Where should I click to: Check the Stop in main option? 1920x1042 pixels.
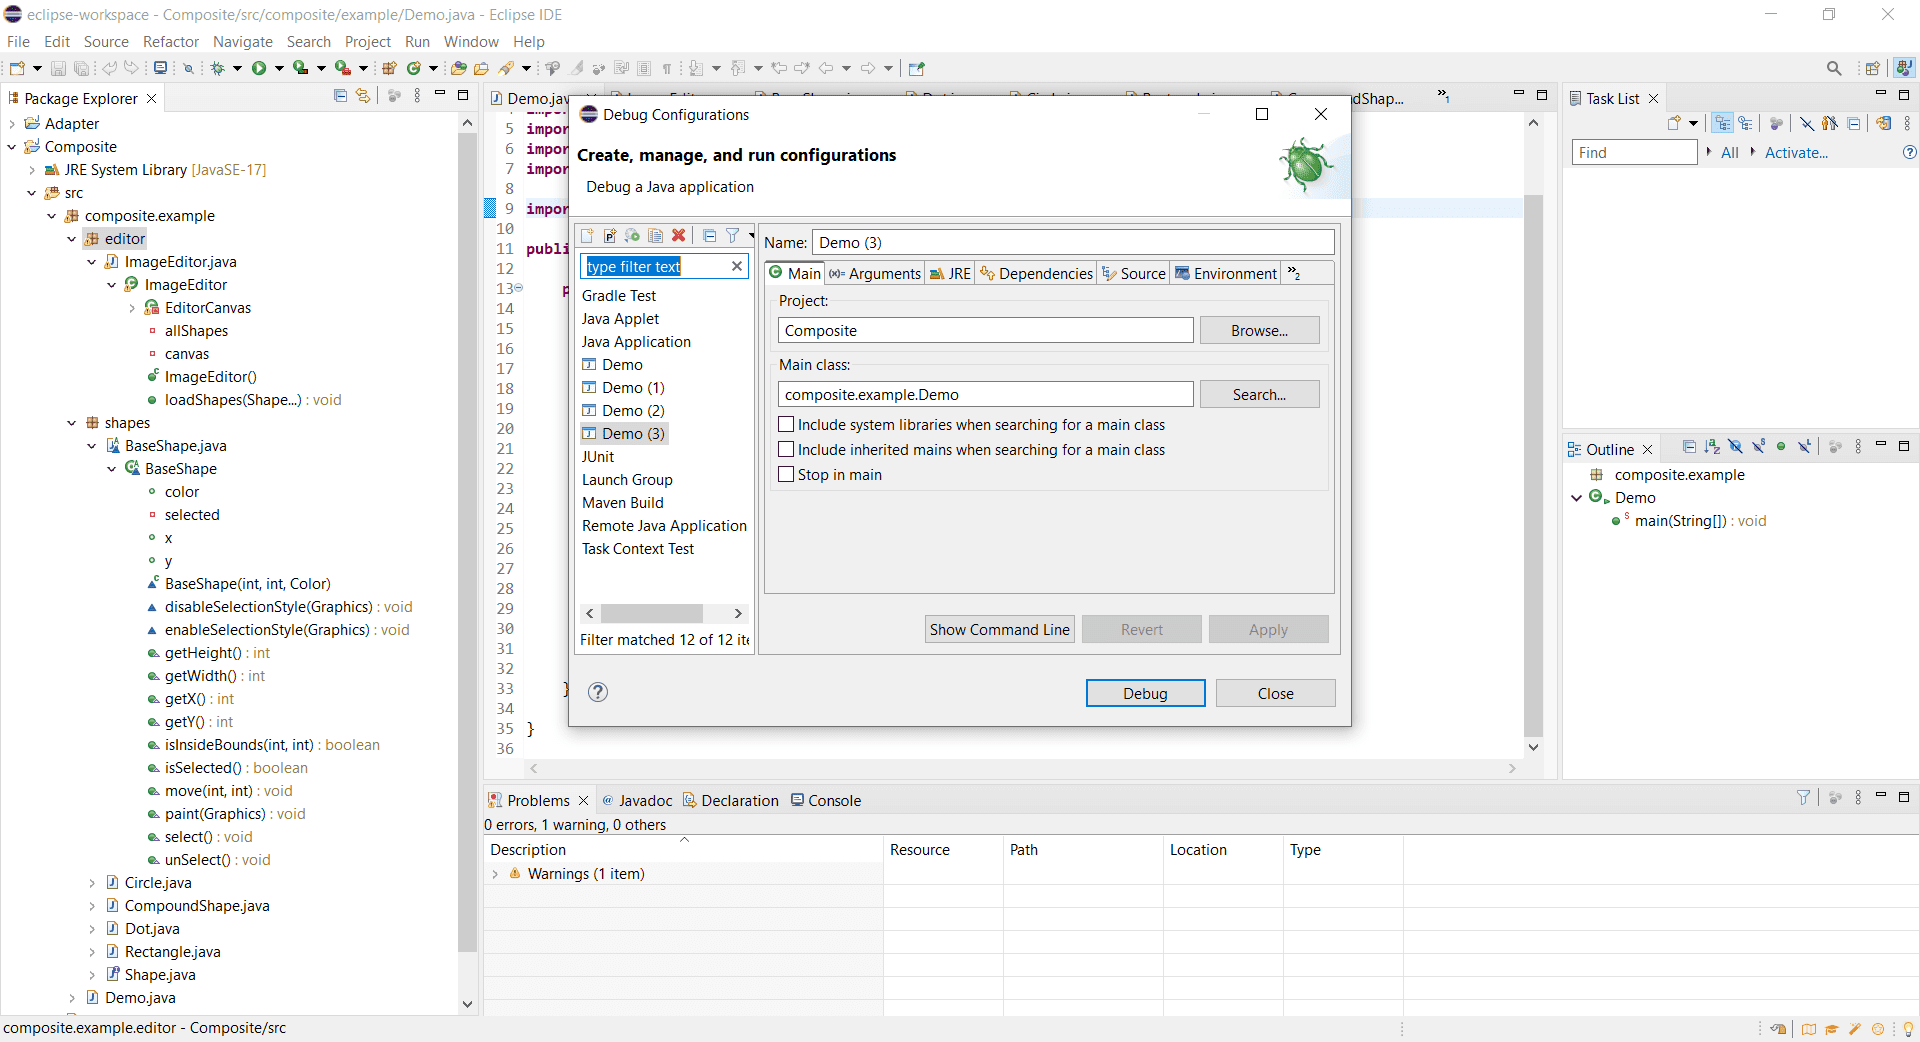pos(787,474)
